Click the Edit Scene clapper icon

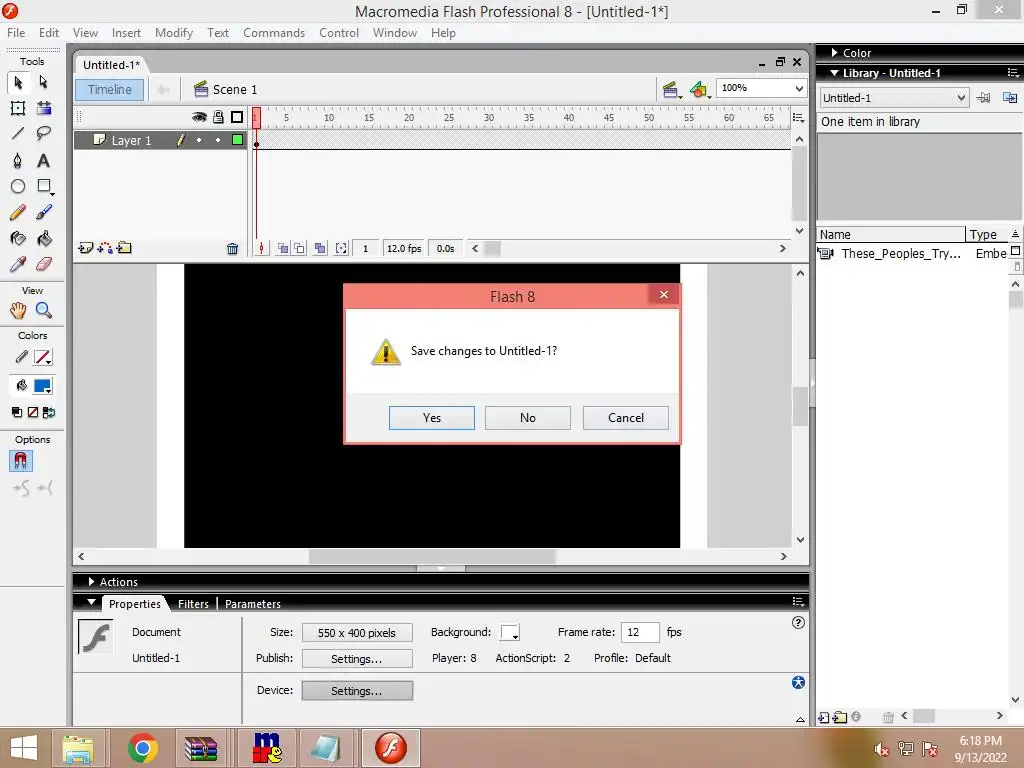pyautogui.click(x=671, y=89)
